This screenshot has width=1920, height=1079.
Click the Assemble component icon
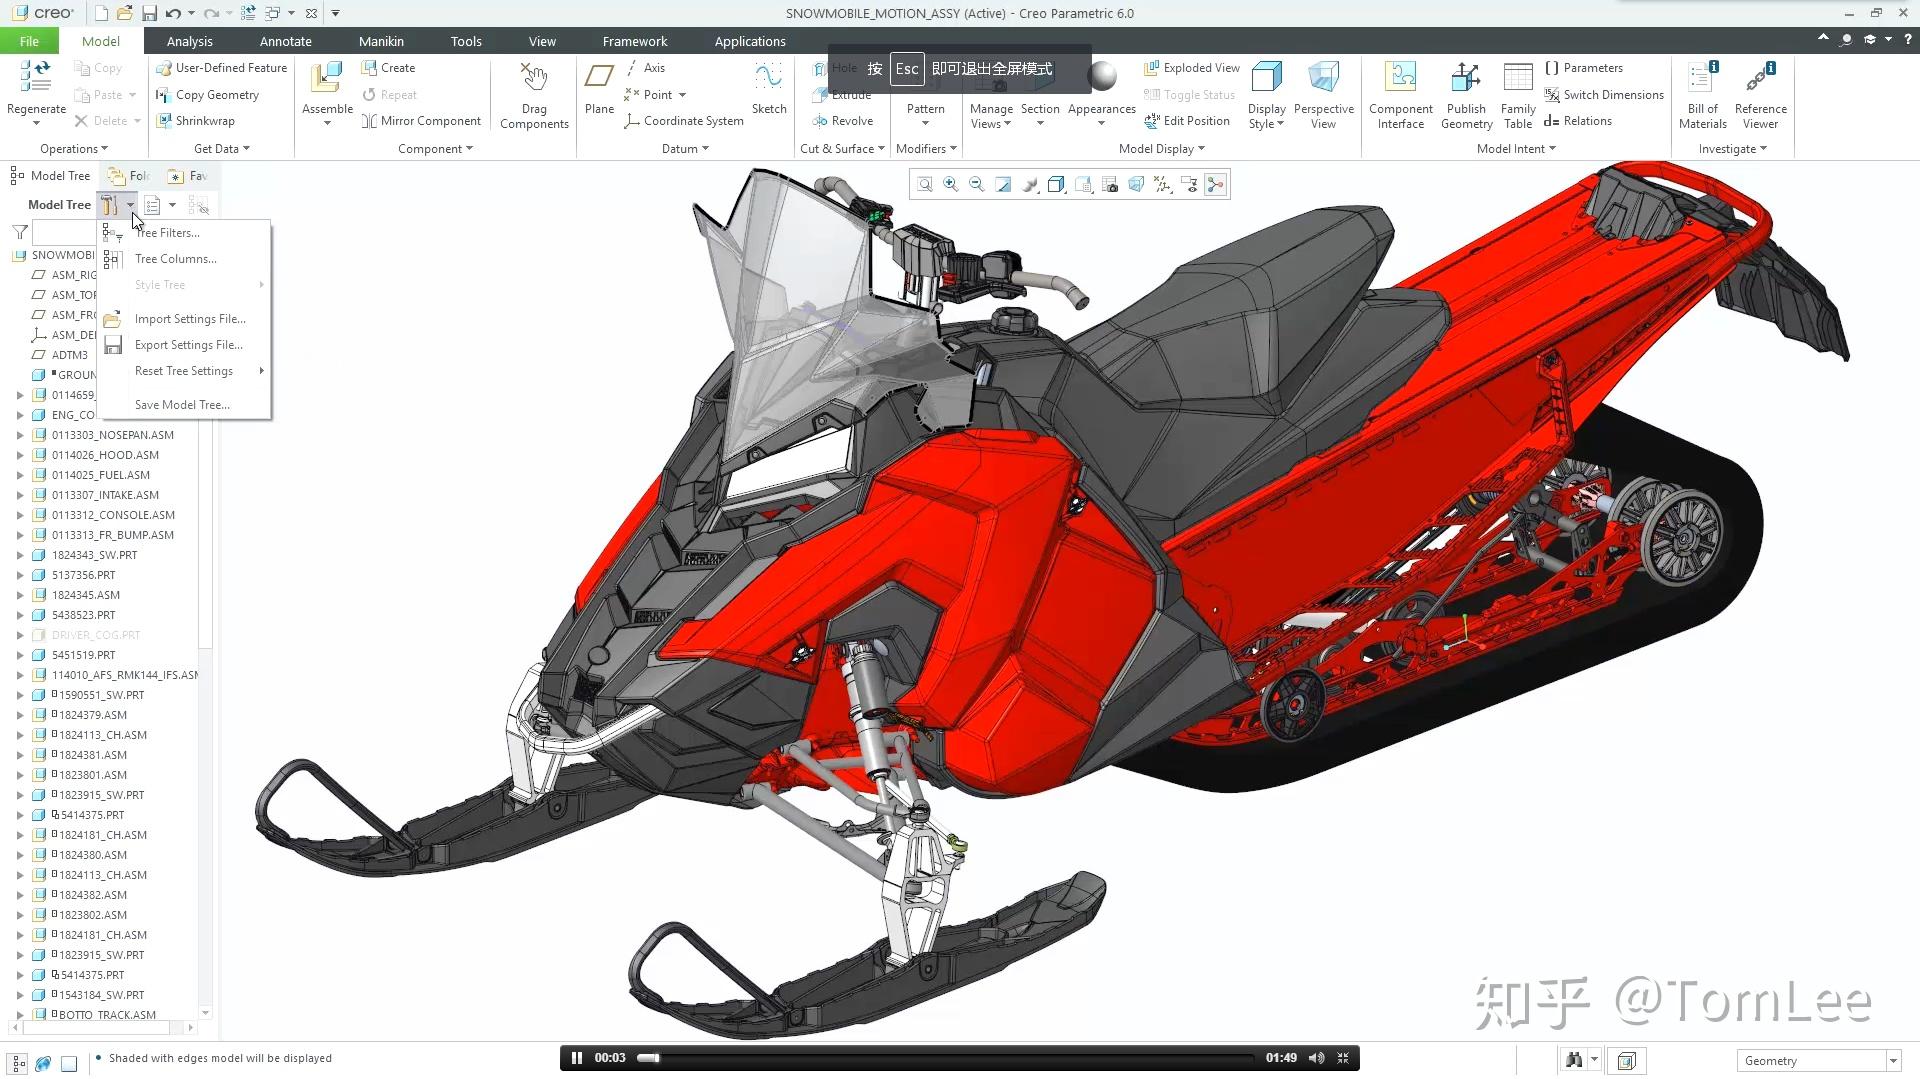(327, 78)
